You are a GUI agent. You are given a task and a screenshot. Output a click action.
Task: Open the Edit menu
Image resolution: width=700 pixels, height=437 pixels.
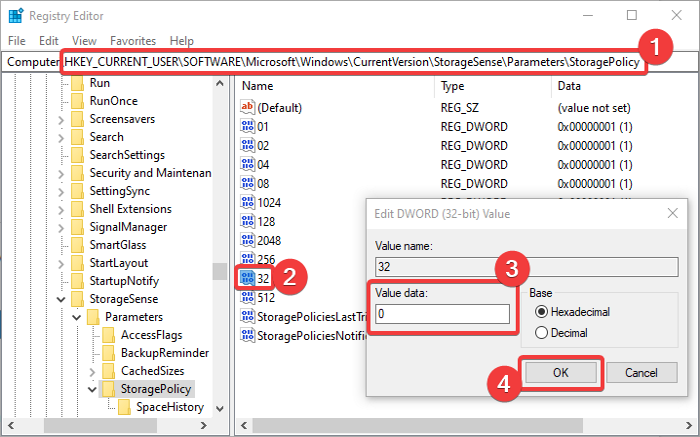(x=49, y=41)
